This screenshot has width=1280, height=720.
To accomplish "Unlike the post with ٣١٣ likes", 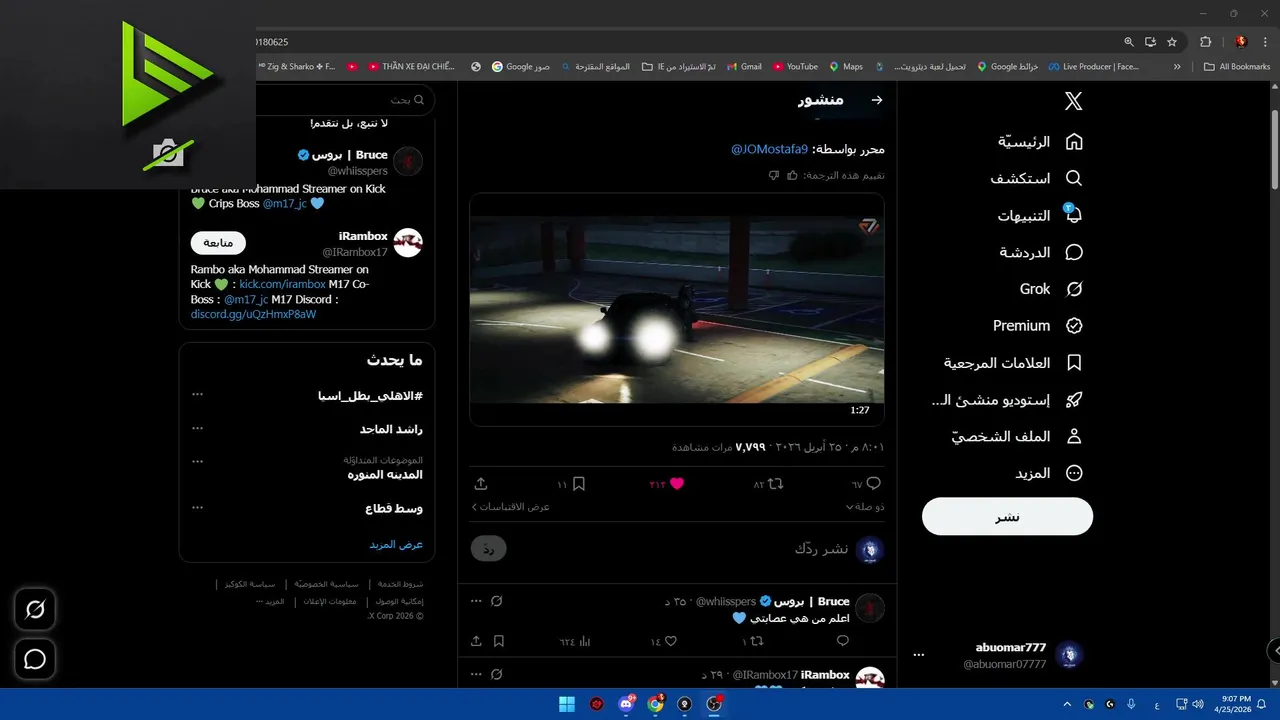I will coord(677,484).
